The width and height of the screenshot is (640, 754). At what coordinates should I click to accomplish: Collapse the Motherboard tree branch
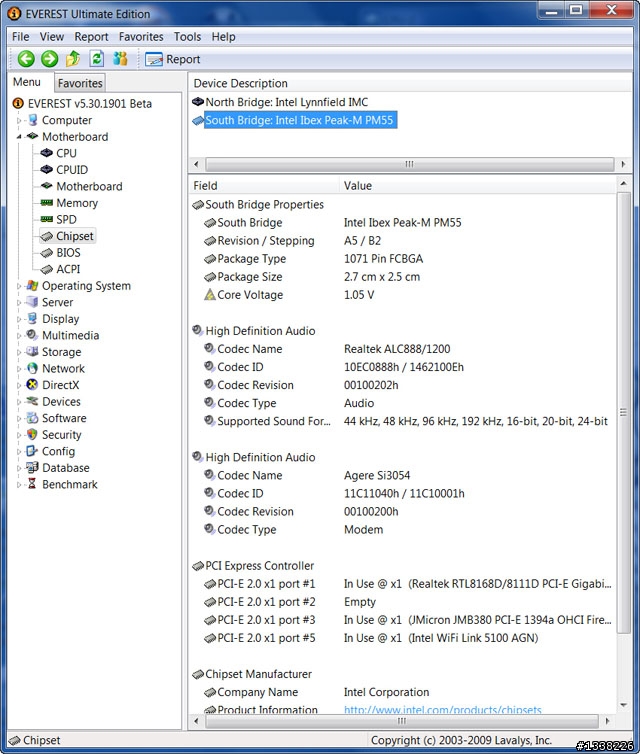click(19, 137)
